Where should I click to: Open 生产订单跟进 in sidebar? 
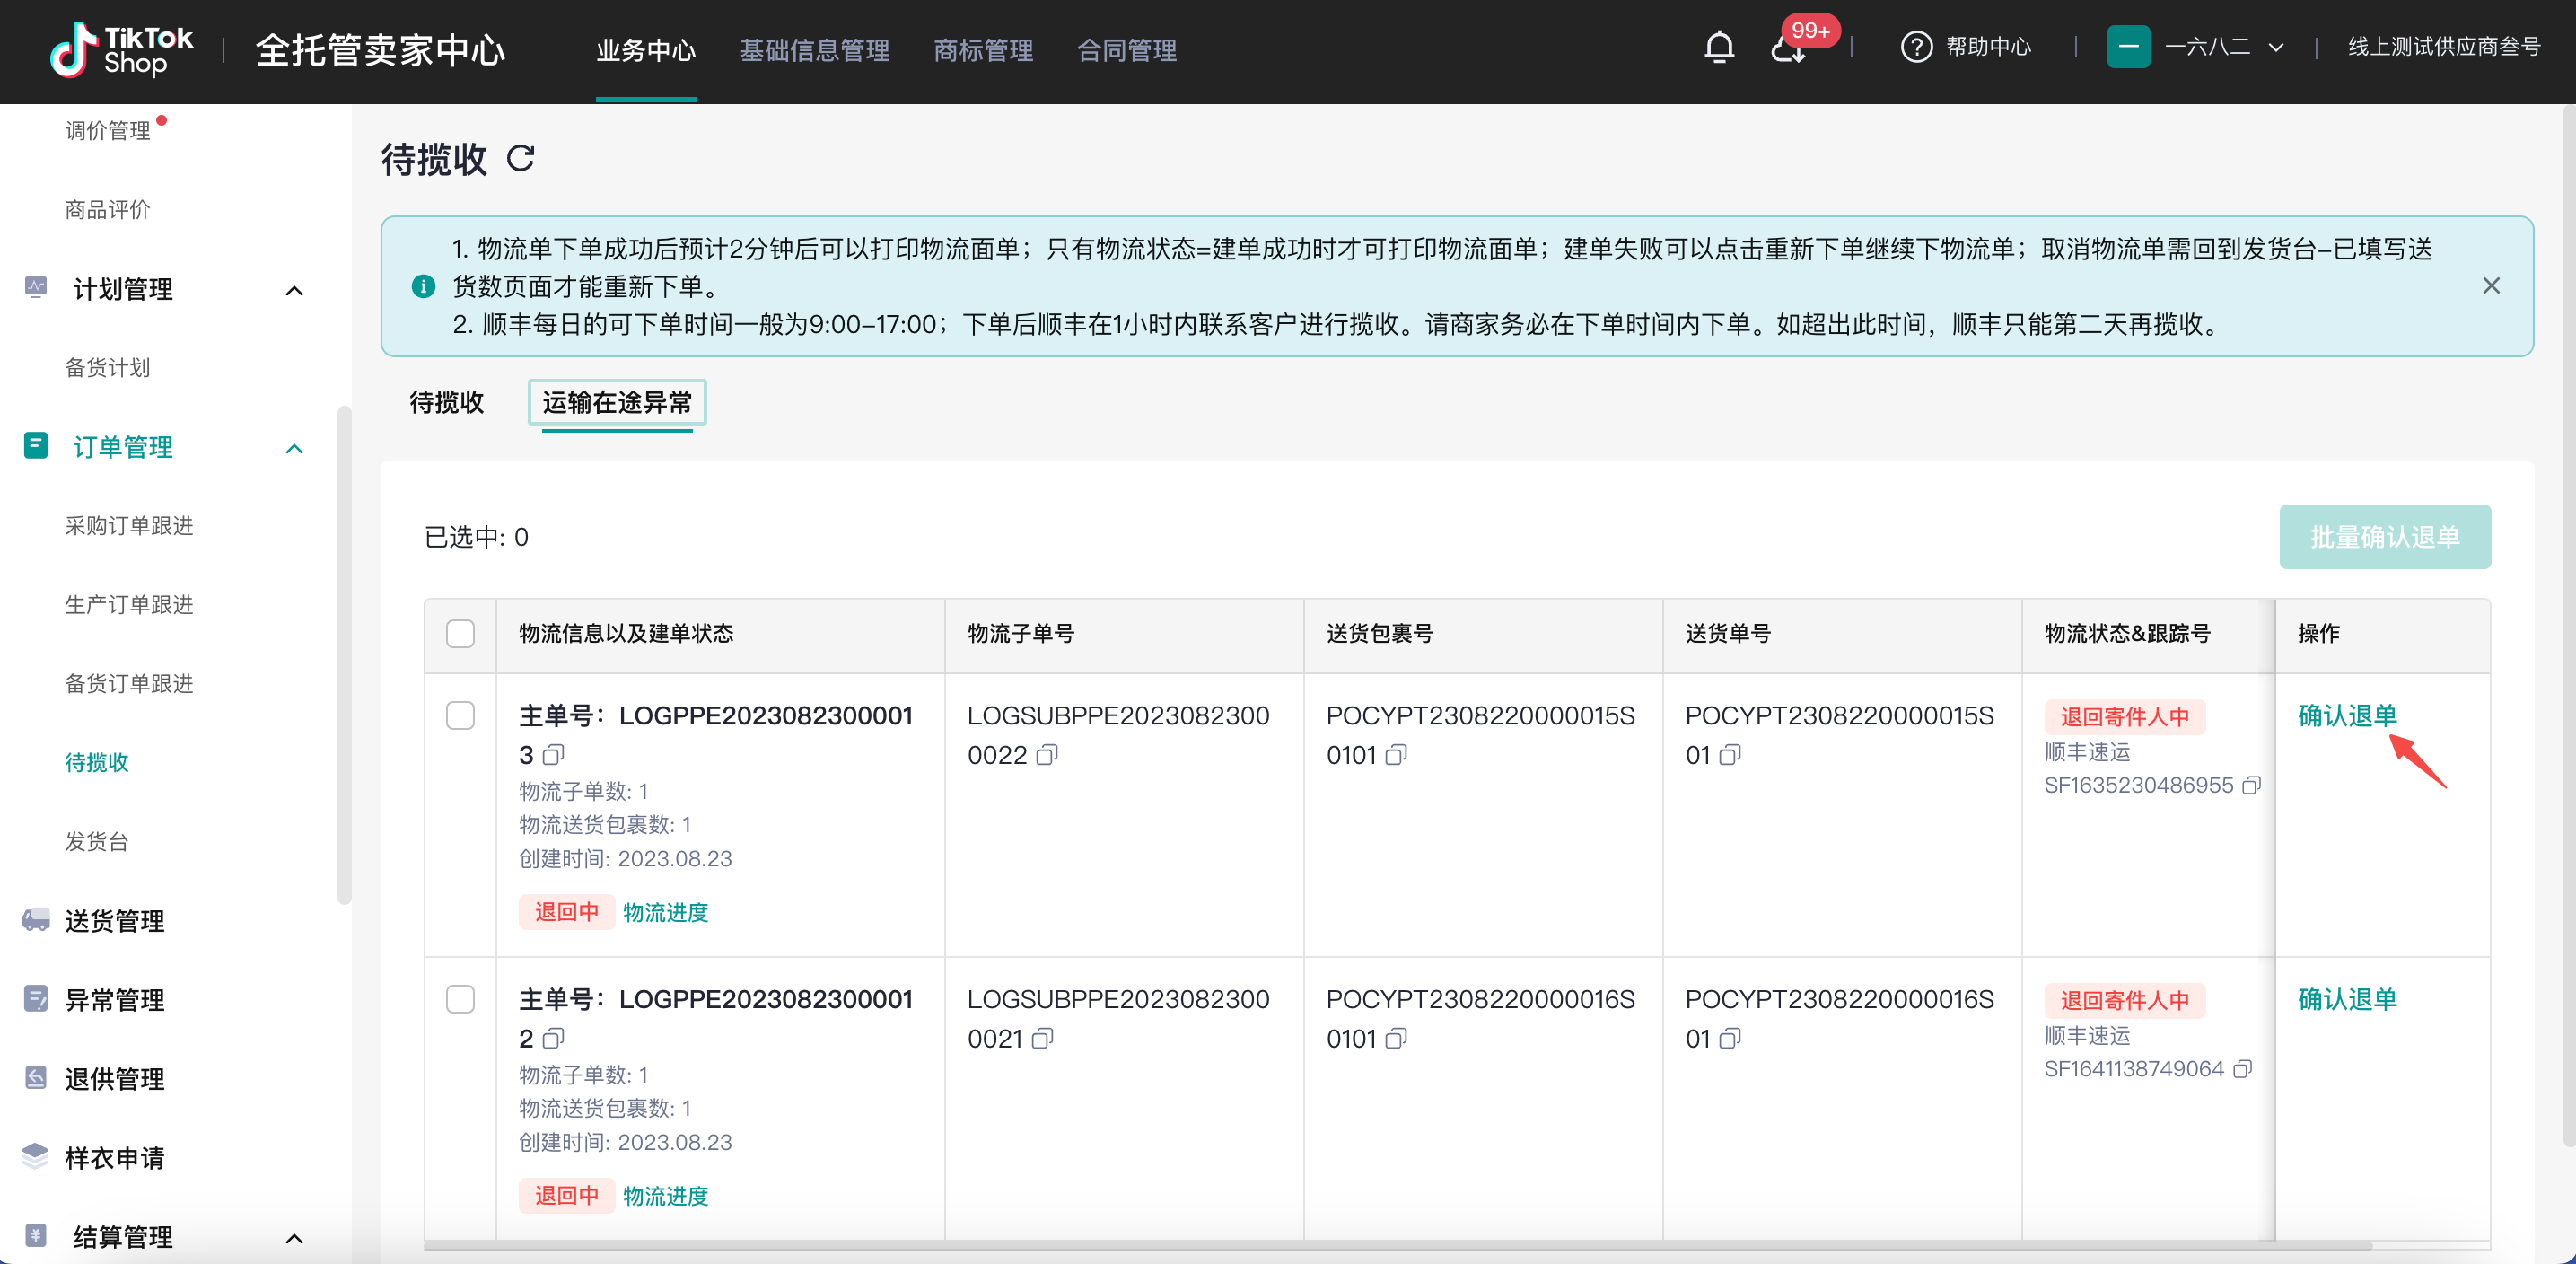coord(129,604)
